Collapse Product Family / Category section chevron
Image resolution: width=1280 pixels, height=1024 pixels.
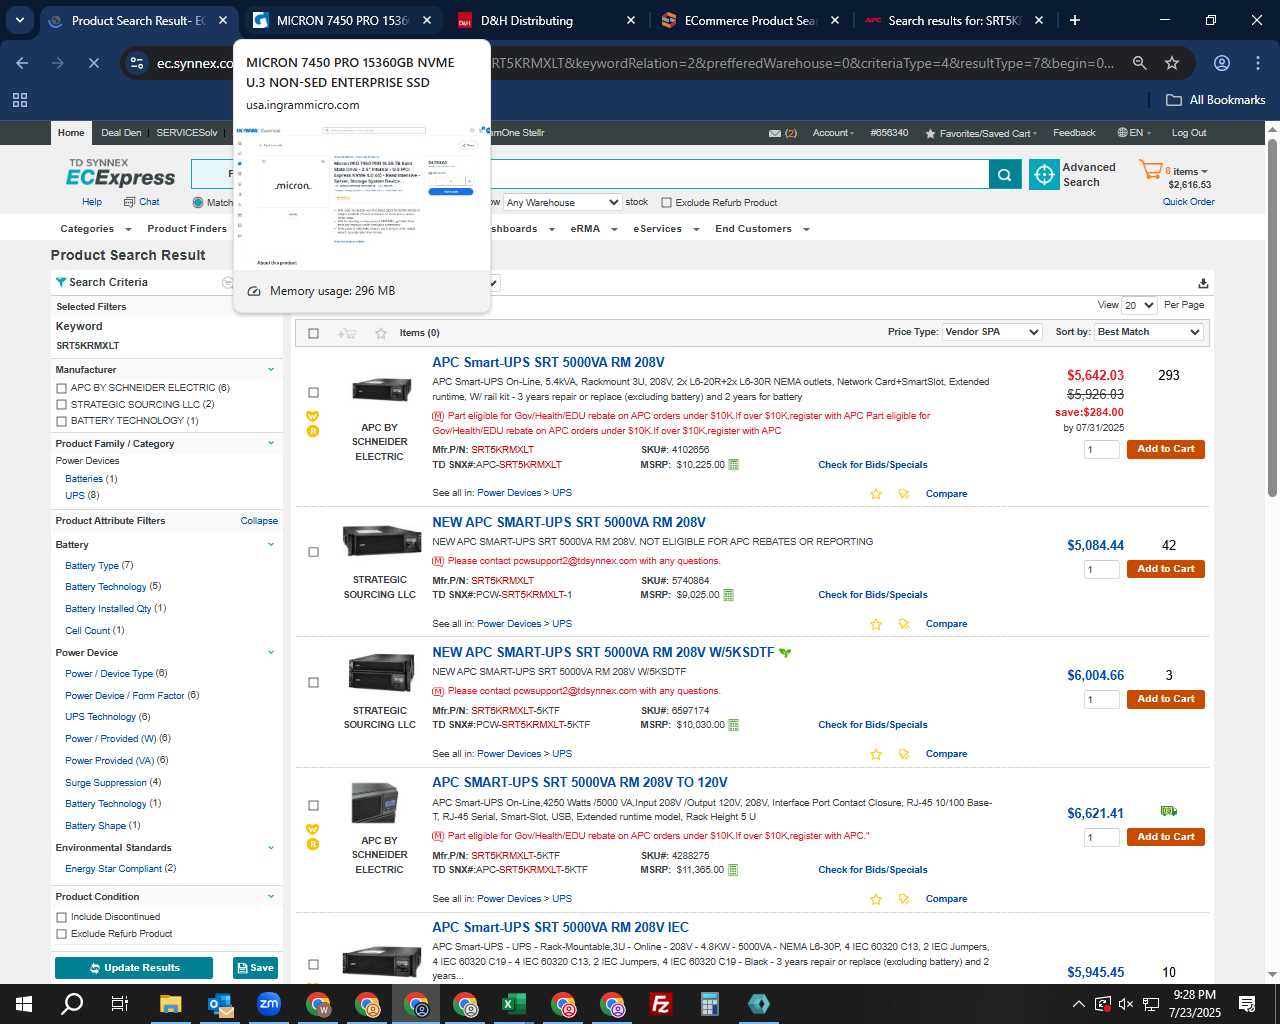(271, 444)
